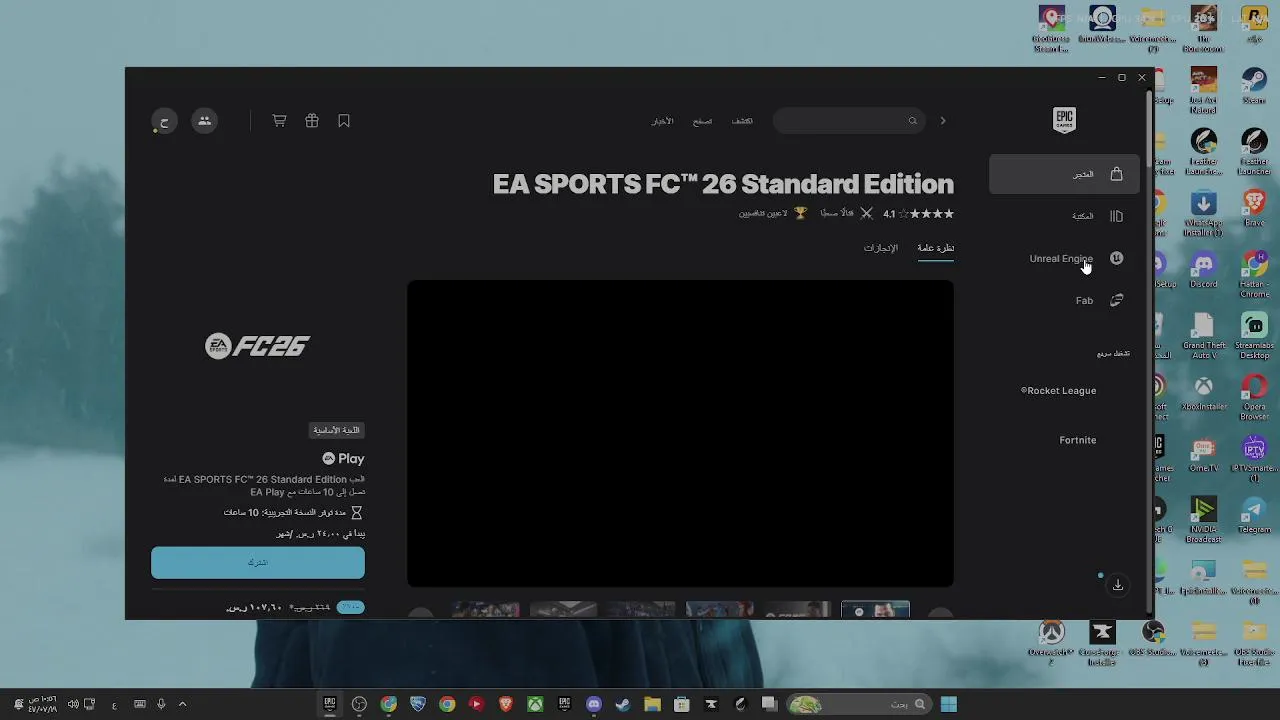
Task: Open File Explorer from the taskbar
Action: click(652, 704)
